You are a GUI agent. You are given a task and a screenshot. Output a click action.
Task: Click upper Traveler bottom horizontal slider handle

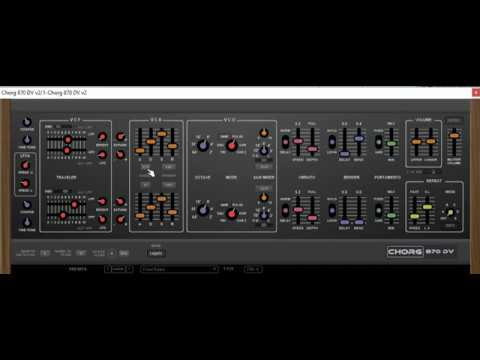(x=67, y=150)
